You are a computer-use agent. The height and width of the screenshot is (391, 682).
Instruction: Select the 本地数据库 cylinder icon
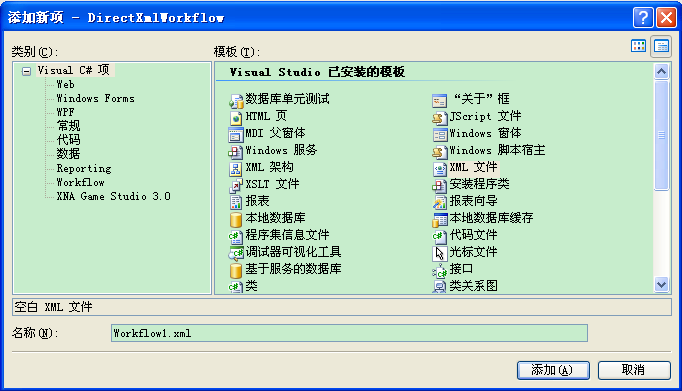point(236,219)
